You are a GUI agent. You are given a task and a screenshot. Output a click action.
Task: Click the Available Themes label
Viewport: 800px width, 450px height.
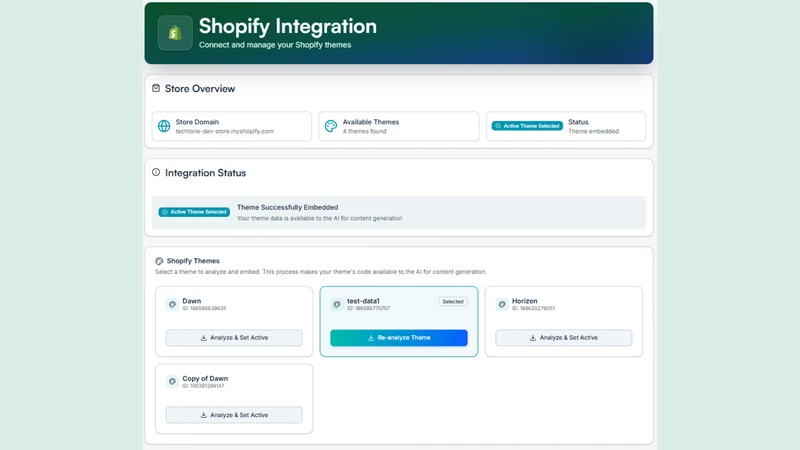pos(371,122)
